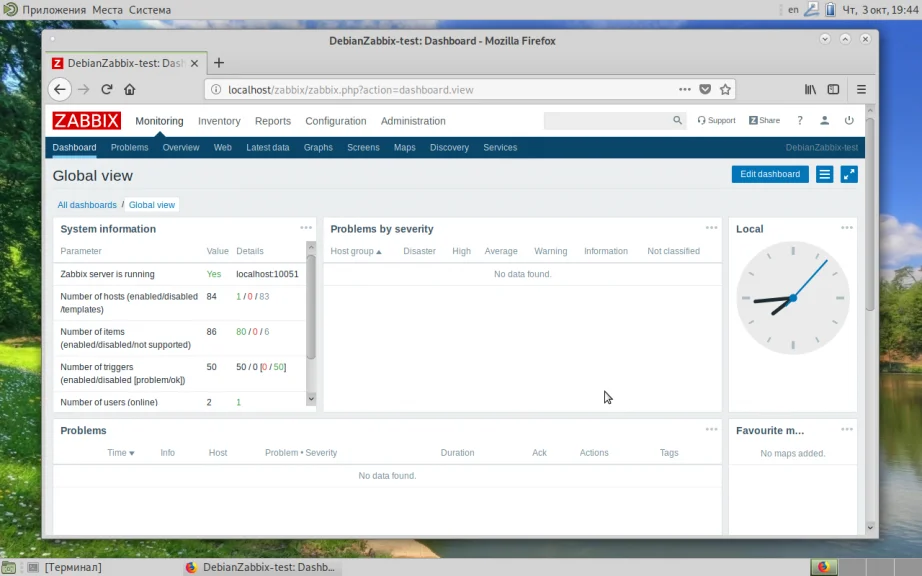Open the Configuration menu

335,120
